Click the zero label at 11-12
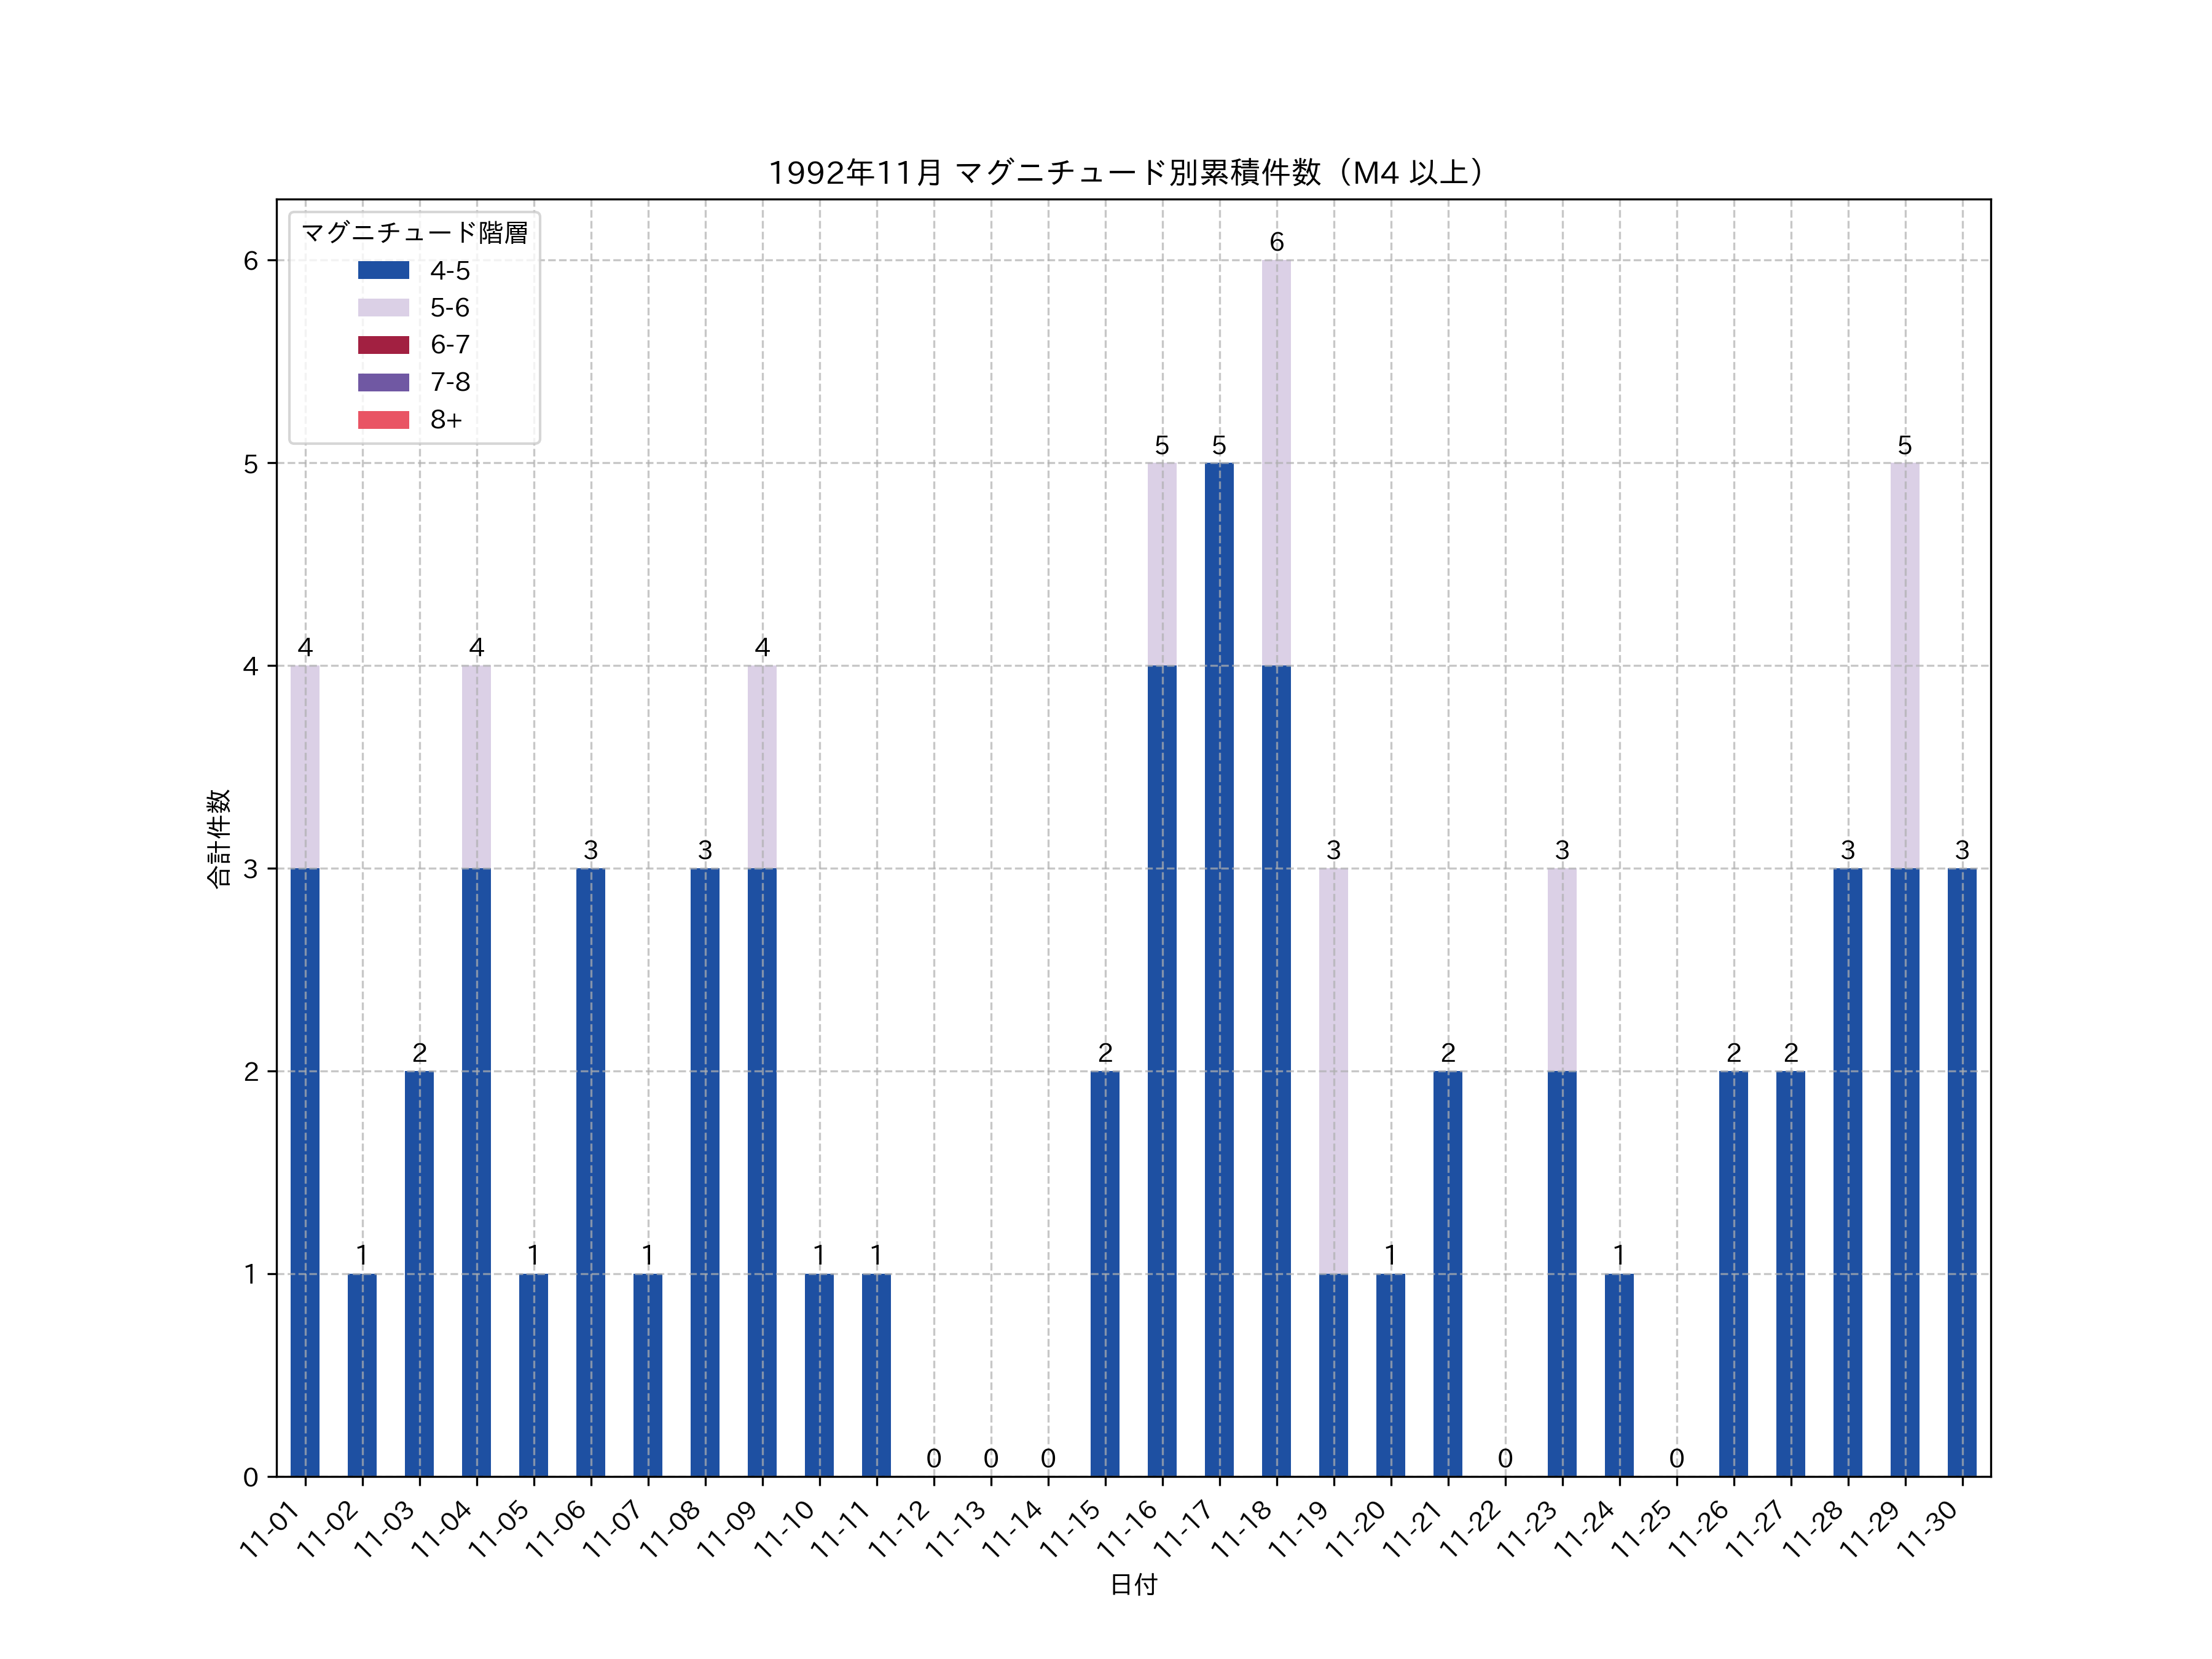This screenshot has width=2212, height=1659. pos(933,1458)
